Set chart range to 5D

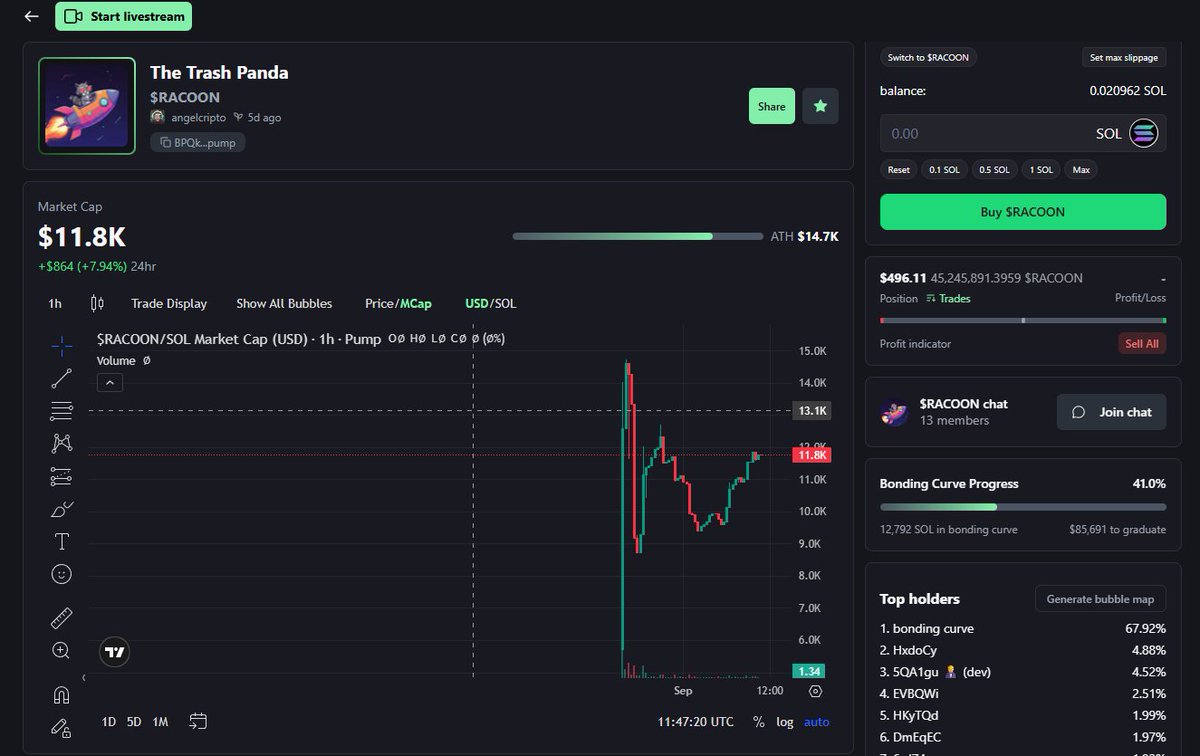tap(134, 722)
